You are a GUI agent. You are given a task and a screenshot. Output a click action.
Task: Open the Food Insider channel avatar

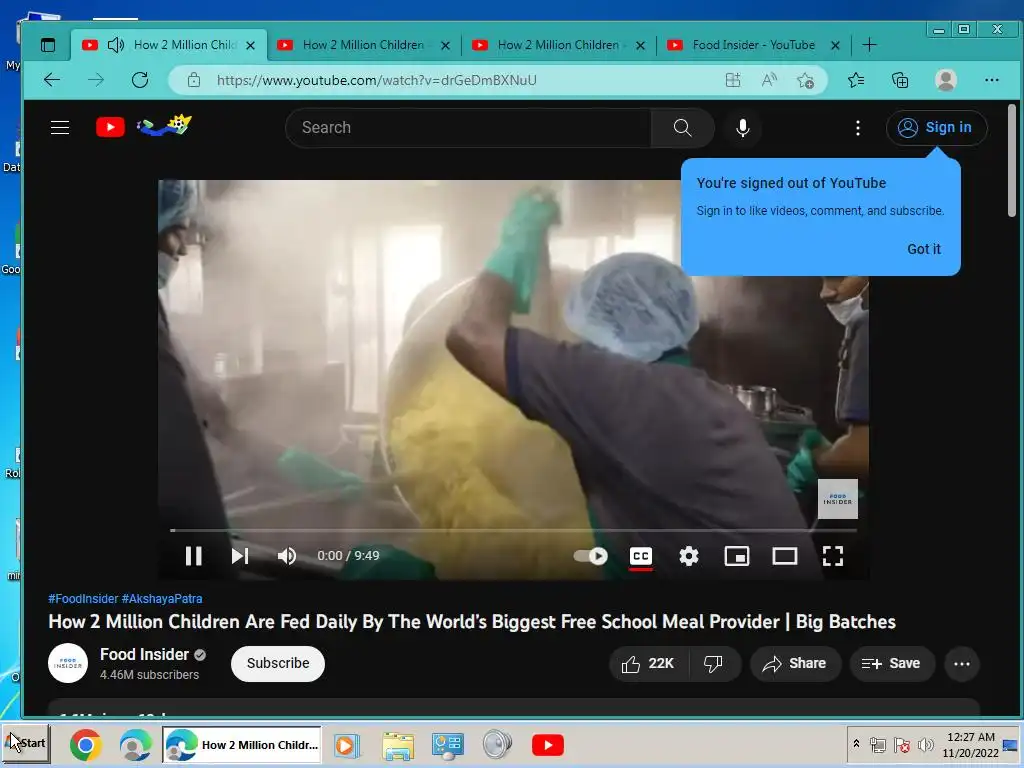[x=68, y=664]
